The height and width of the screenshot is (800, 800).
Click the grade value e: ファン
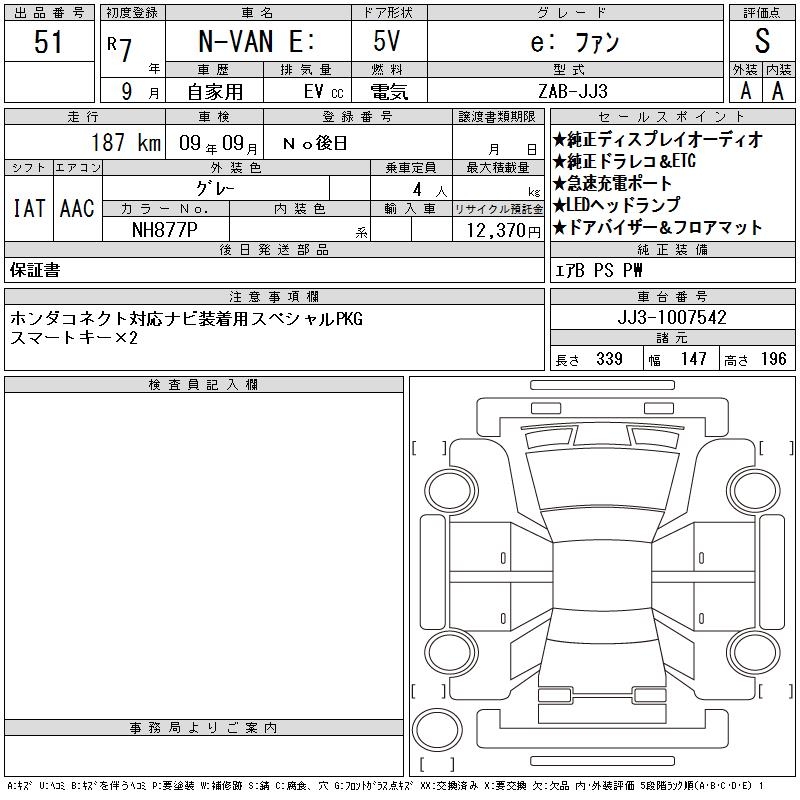point(575,42)
